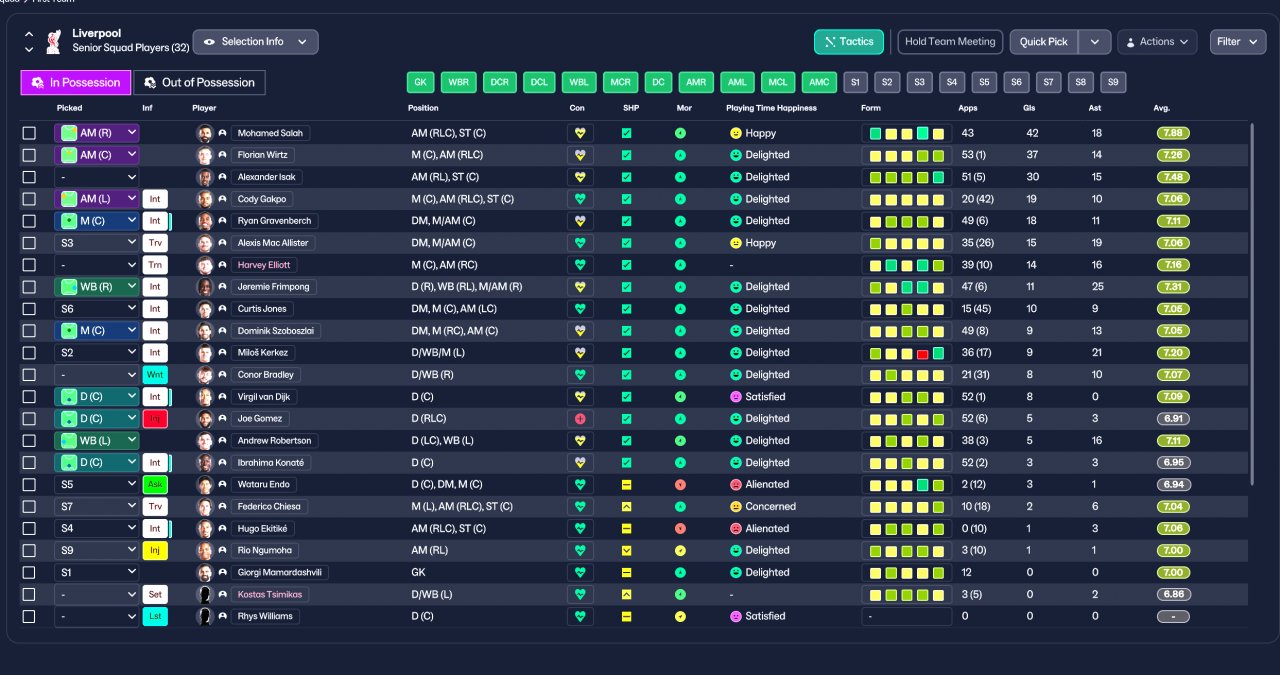
Task: Click the red Inj status badge for Joe Gomez
Action: (155, 419)
